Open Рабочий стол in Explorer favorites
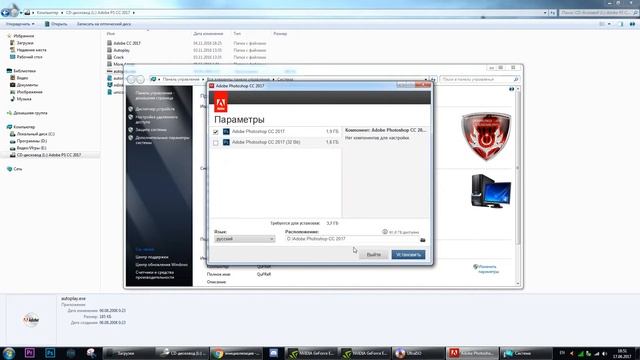This screenshot has height=360, width=640. coord(29,57)
